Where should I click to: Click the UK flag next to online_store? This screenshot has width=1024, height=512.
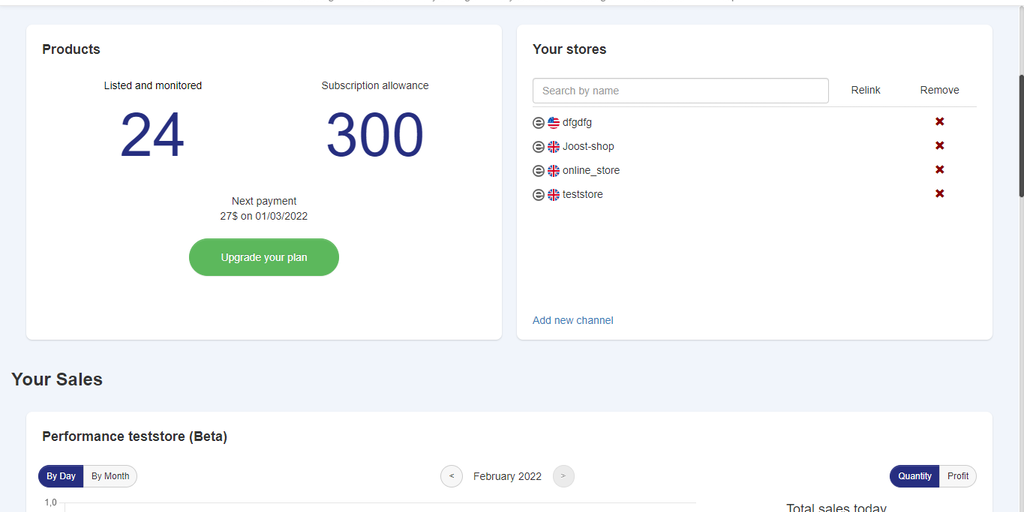coord(554,171)
